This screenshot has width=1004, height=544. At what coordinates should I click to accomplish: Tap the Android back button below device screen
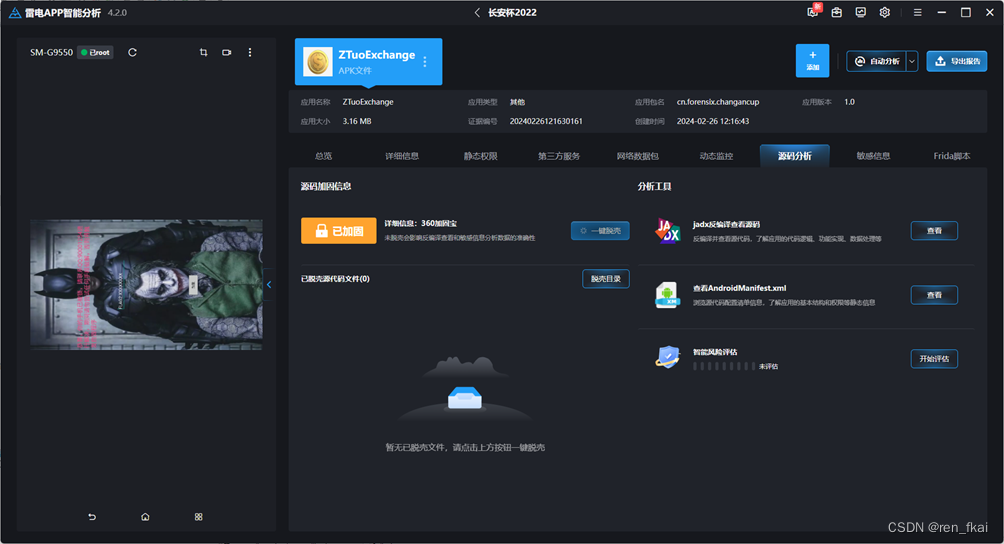pos(92,516)
